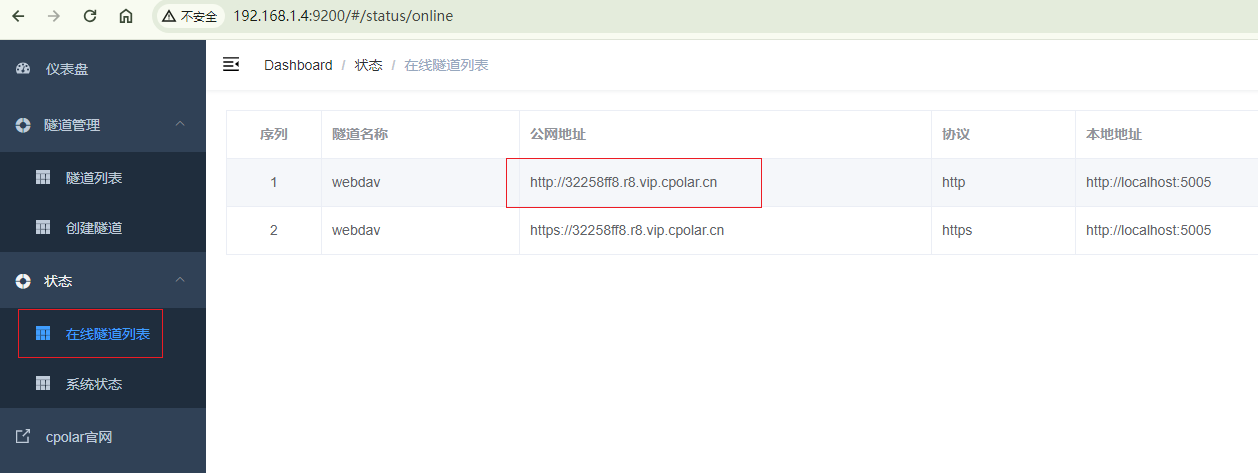Image resolution: width=1258 pixels, height=473 pixels.
Task: Click sequence number 2 cell
Action: [x=274, y=230]
